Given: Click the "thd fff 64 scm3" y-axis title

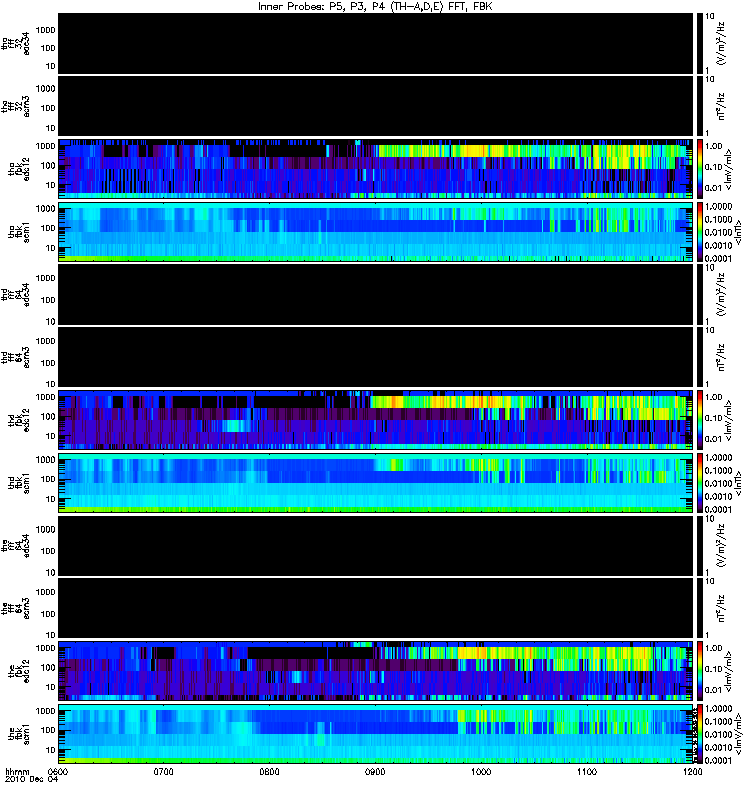Looking at the screenshot, I should (16, 357).
